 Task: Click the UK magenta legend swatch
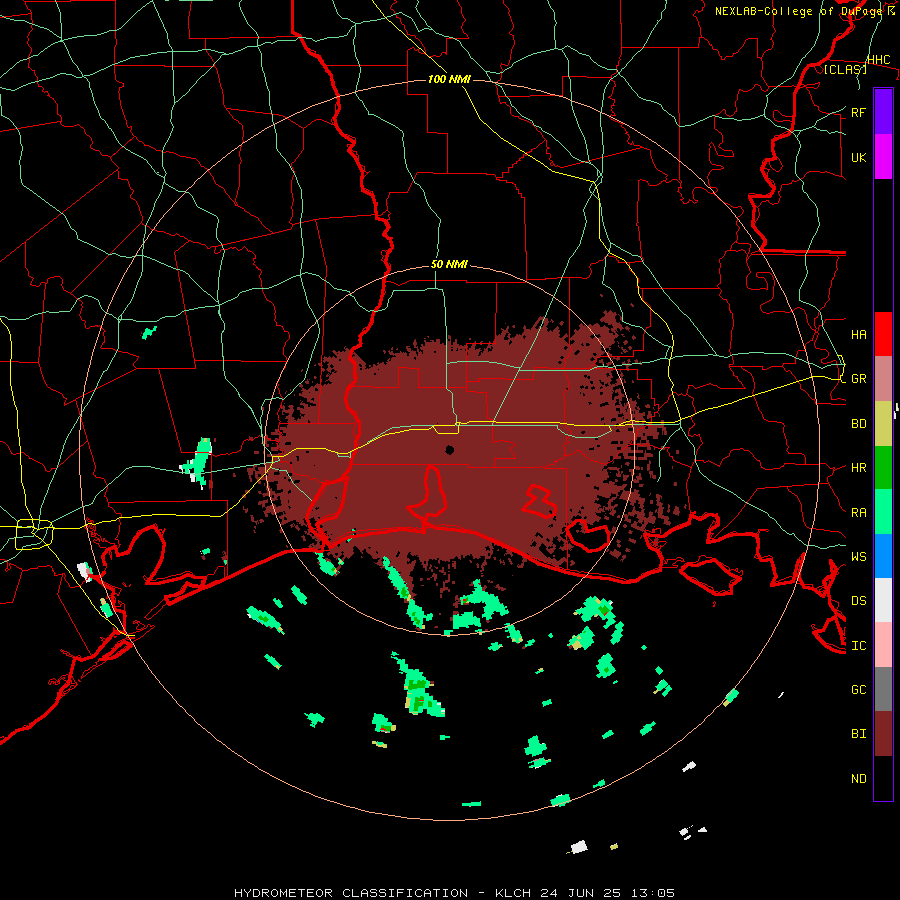(x=883, y=157)
